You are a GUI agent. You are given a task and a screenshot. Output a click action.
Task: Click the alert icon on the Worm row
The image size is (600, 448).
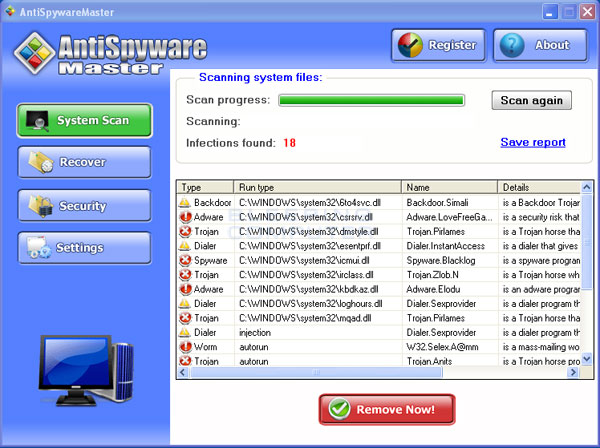[x=186, y=347]
